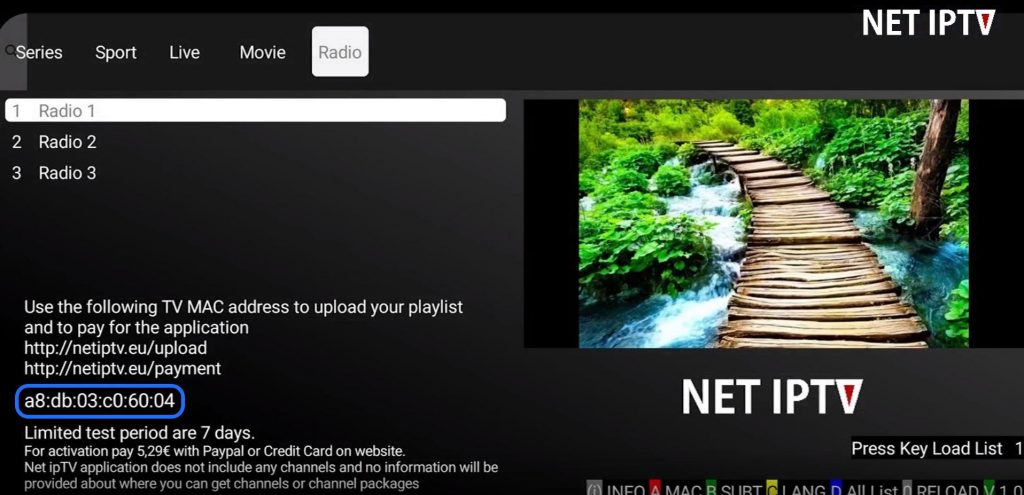
Task: Click the highlighted MAC address
Action: 100,402
